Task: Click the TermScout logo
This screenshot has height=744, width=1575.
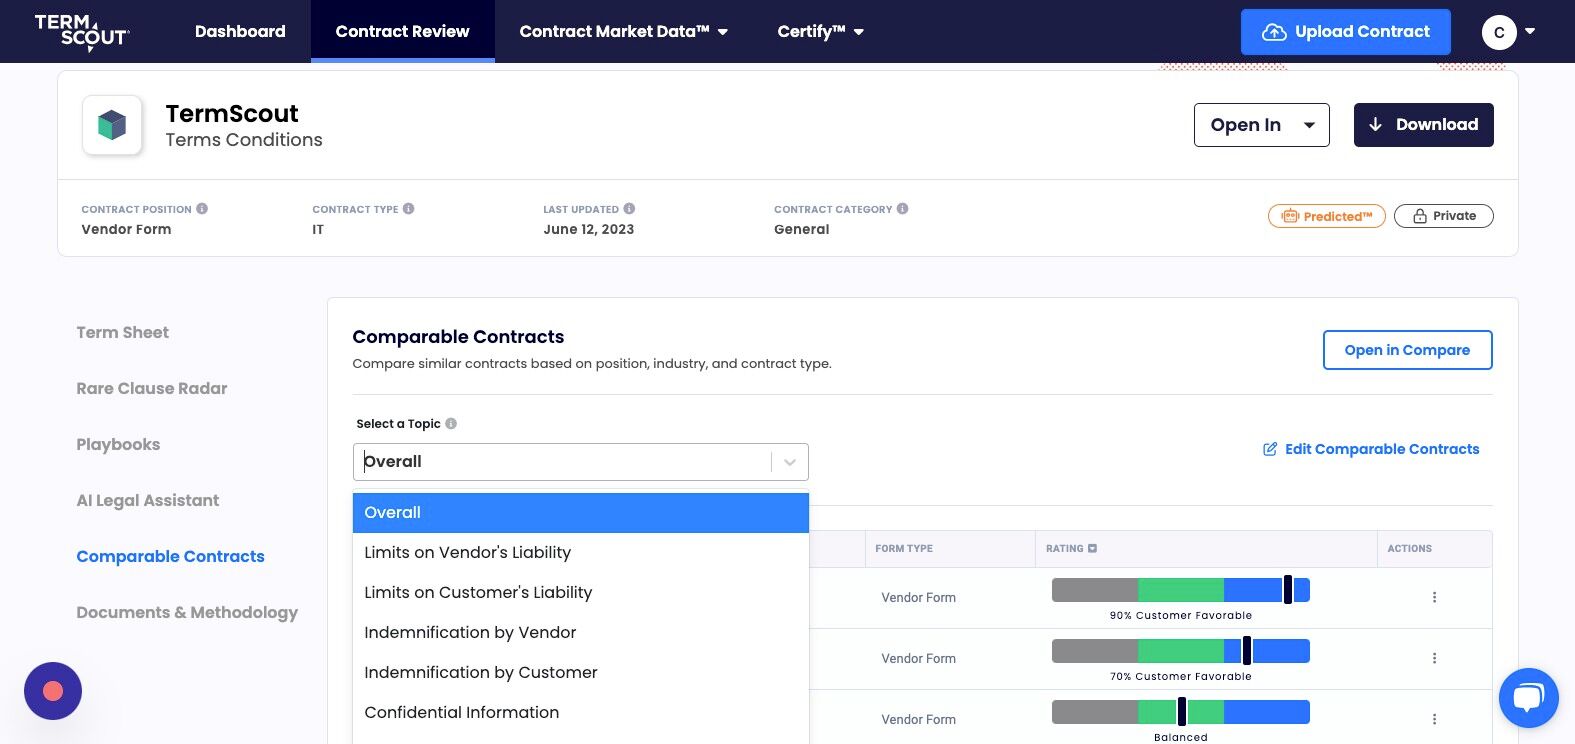Action: pos(82,31)
